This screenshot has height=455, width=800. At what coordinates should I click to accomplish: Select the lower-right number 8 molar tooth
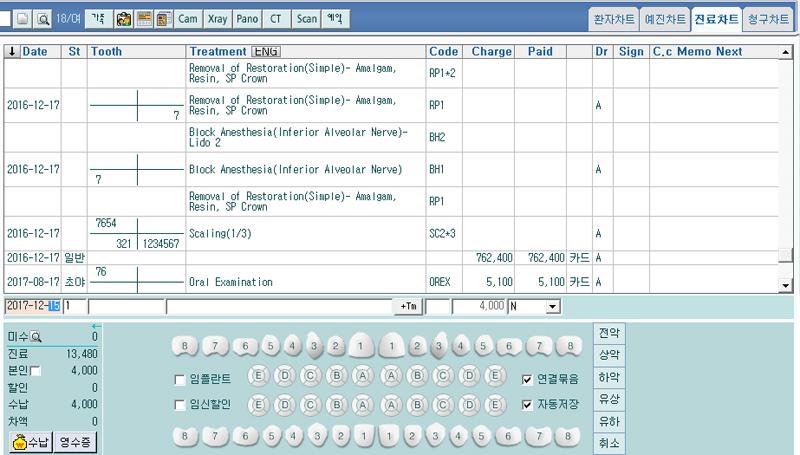[568, 437]
